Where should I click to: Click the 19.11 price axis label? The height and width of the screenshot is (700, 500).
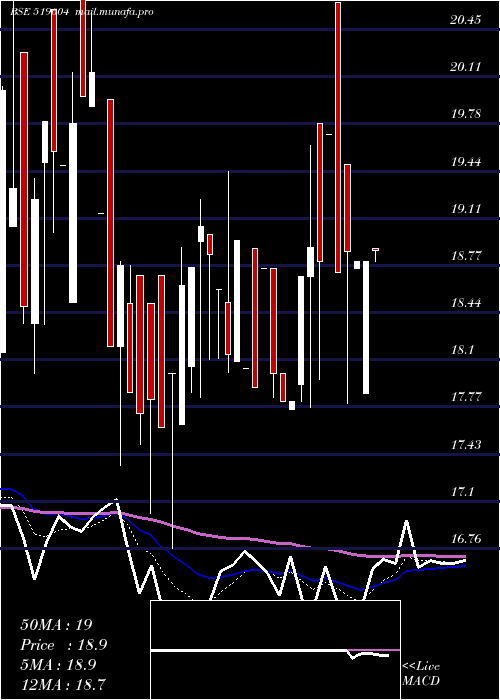466,208
